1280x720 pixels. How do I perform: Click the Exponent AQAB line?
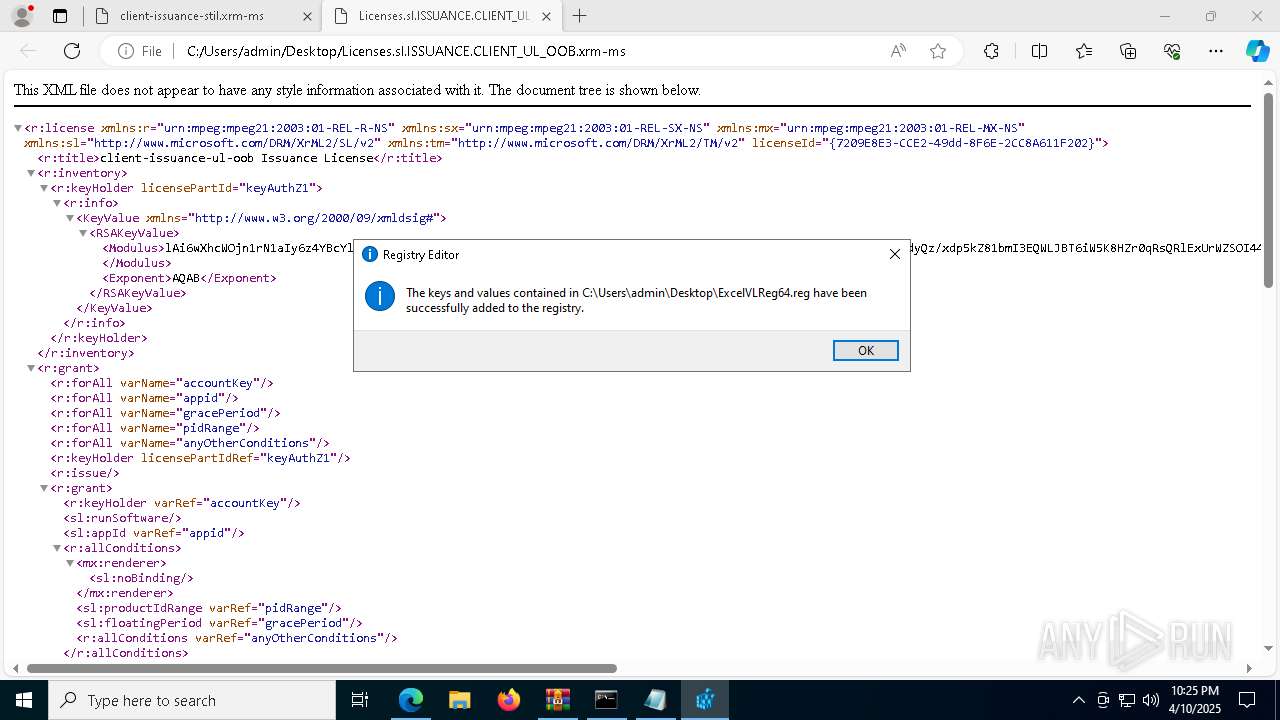[190, 278]
